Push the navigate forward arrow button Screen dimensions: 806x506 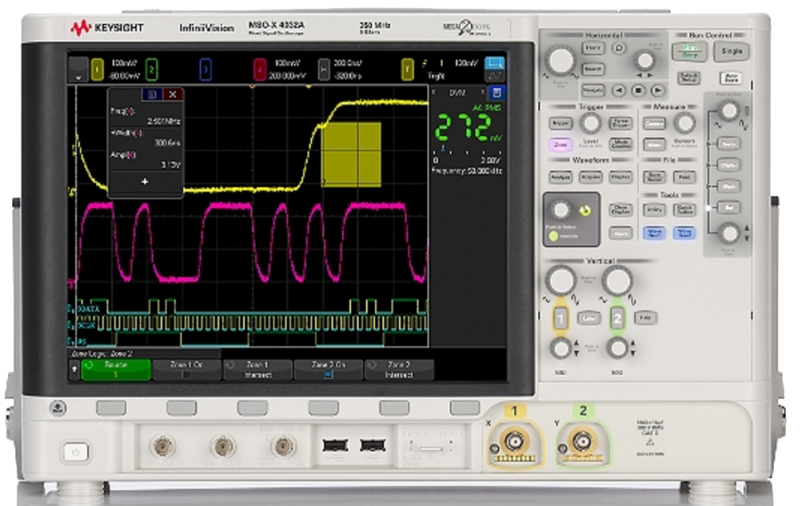tap(657, 91)
